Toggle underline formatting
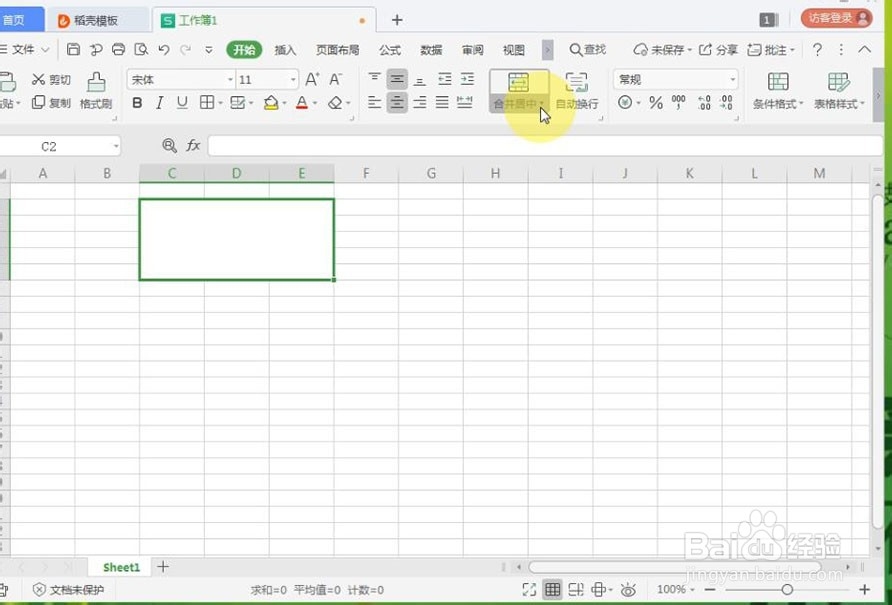Screen dimensions: 892x605 coord(182,103)
